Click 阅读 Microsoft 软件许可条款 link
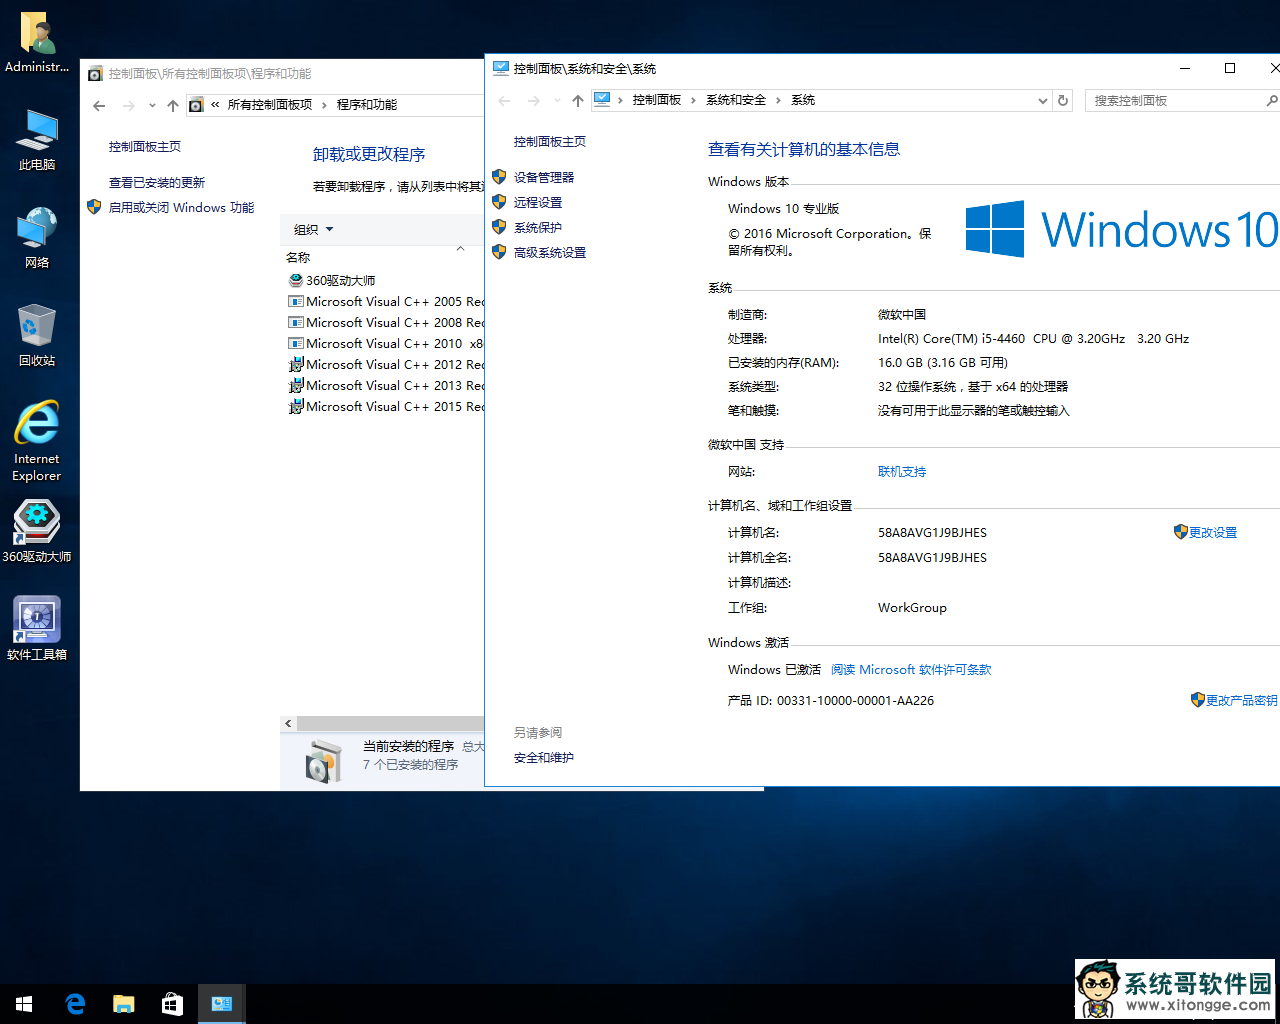The width and height of the screenshot is (1280, 1024). [911, 669]
